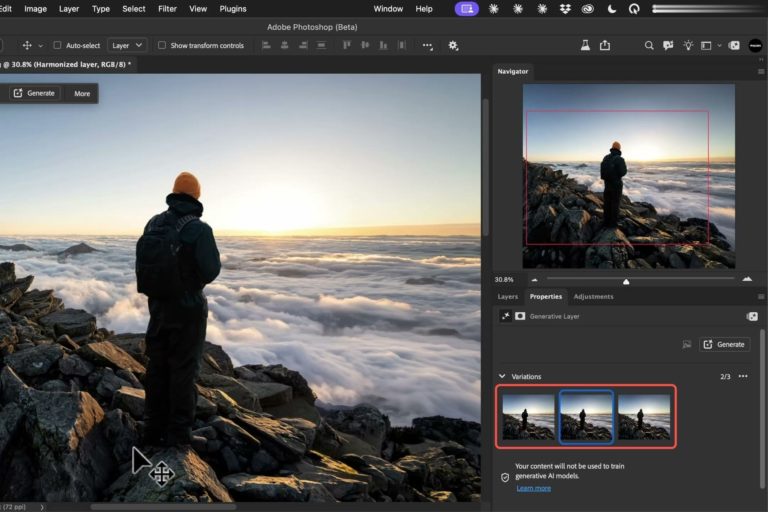Select the first variation thumbnail
The image size is (768, 512).
point(528,417)
